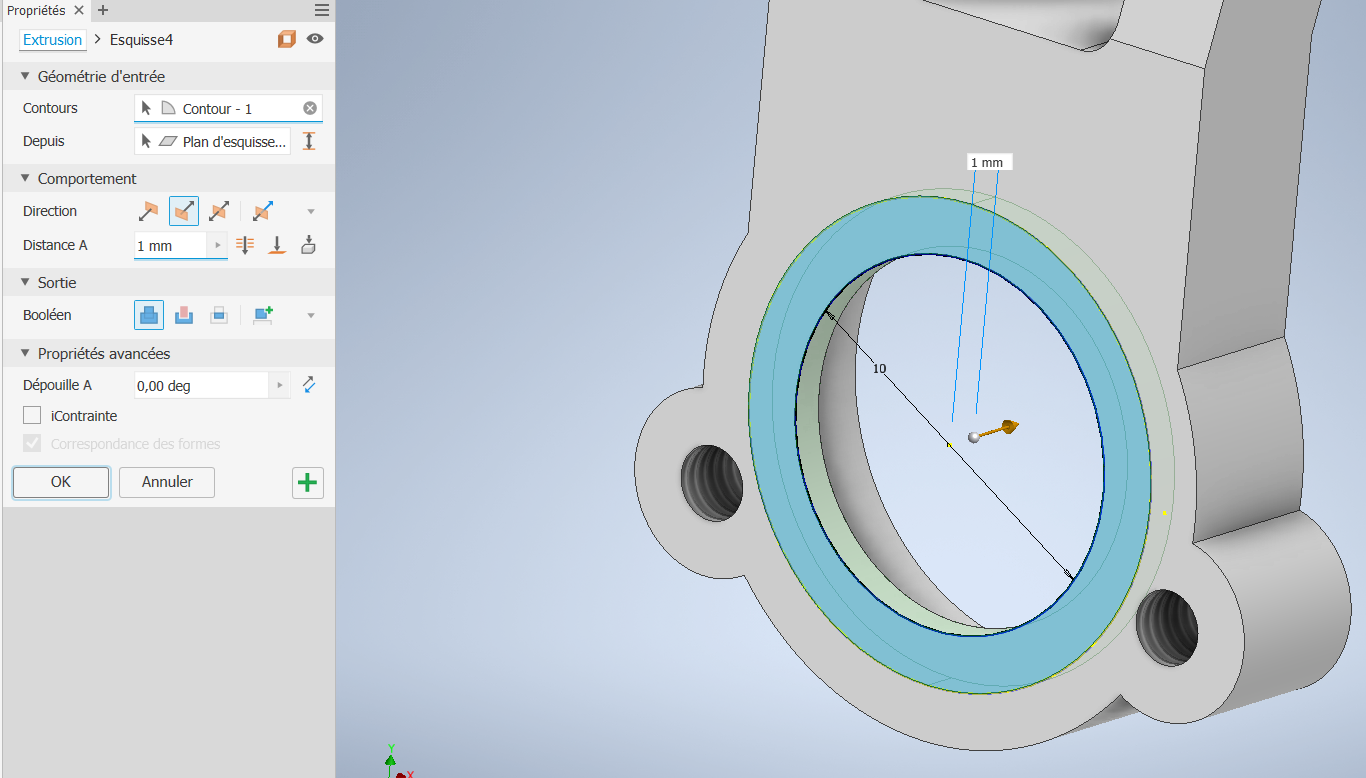Image resolution: width=1366 pixels, height=778 pixels.
Task: Select the asymmetric direction icon
Action: click(263, 211)
